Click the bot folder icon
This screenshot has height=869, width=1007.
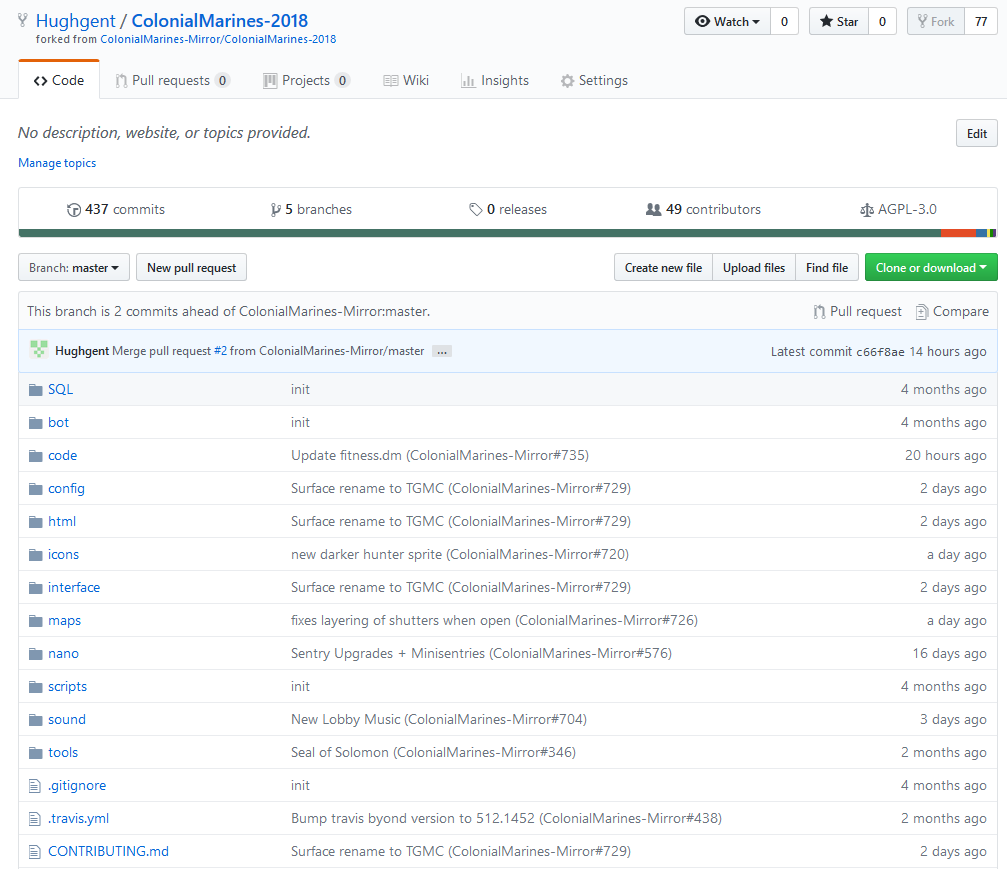(35, 423)
